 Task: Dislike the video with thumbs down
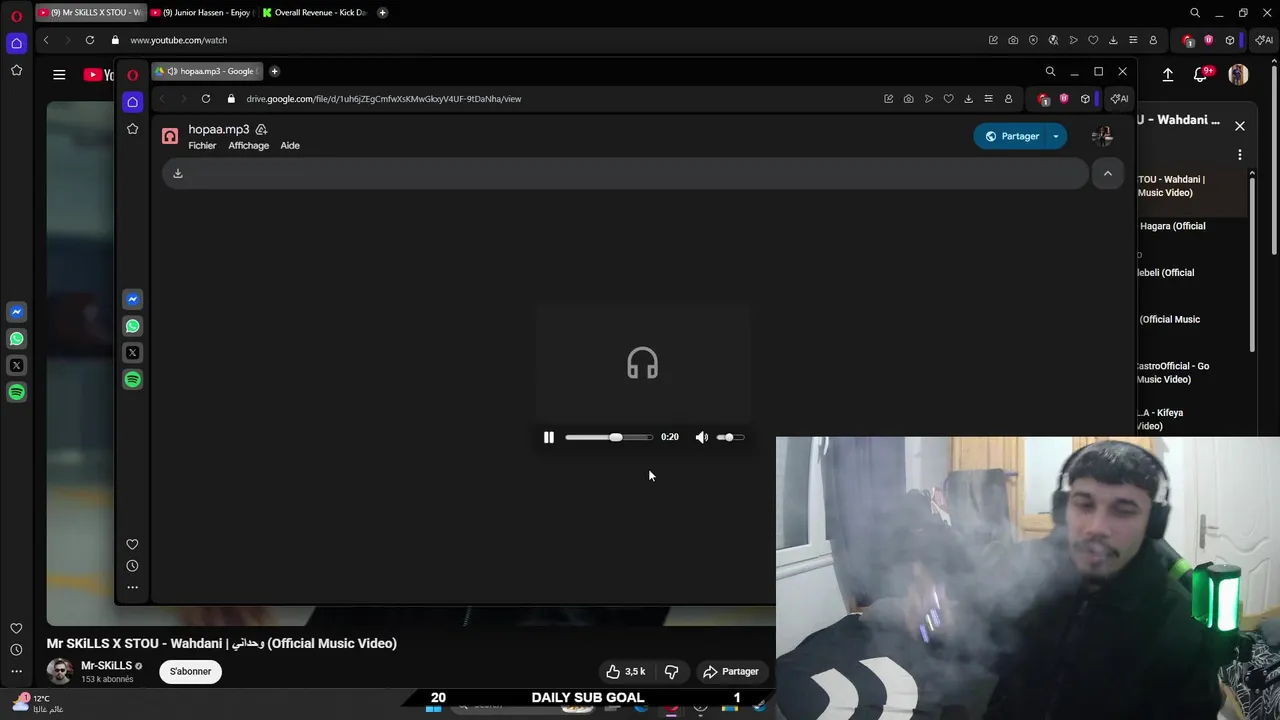pos(672,672)
